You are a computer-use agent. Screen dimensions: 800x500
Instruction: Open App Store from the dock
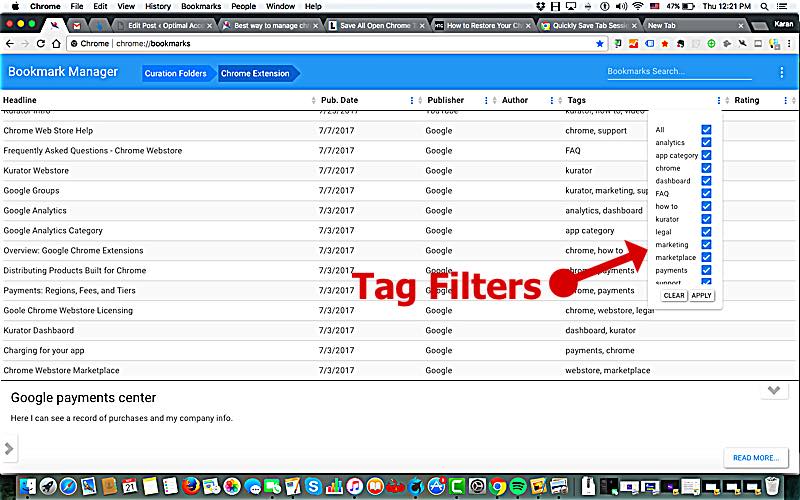436,486
